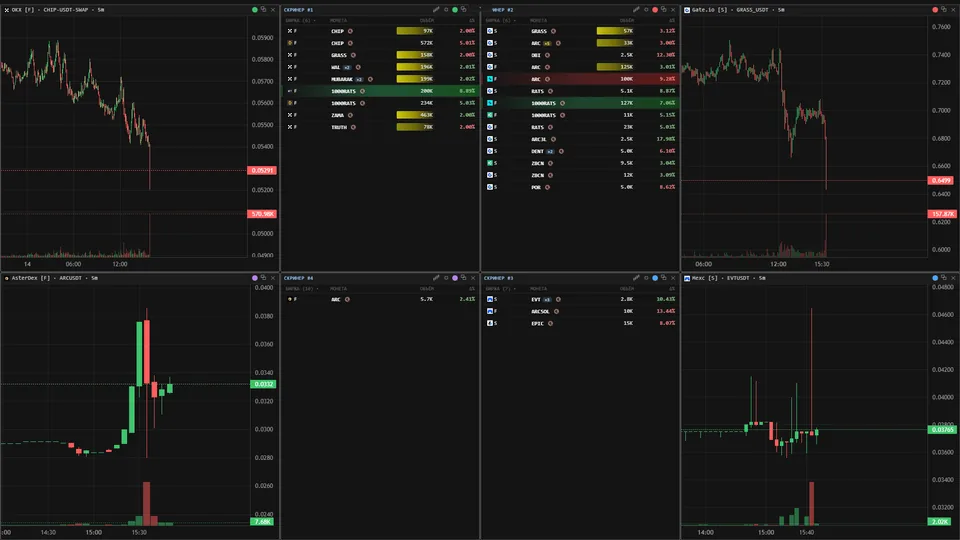Click circle icon beside TRUTH in Screener #1
The width and height of the screenshot is (960, 540).
[x=353, y=127]
